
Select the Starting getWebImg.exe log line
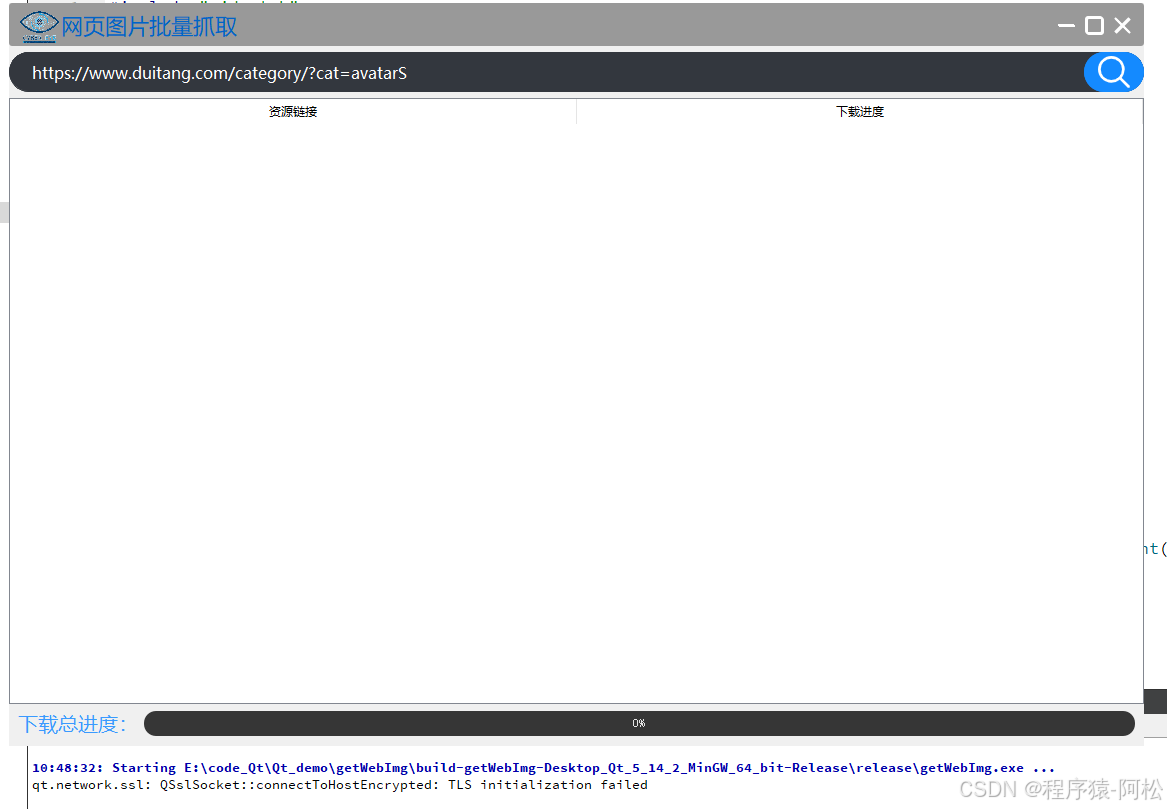coord(400,767)
